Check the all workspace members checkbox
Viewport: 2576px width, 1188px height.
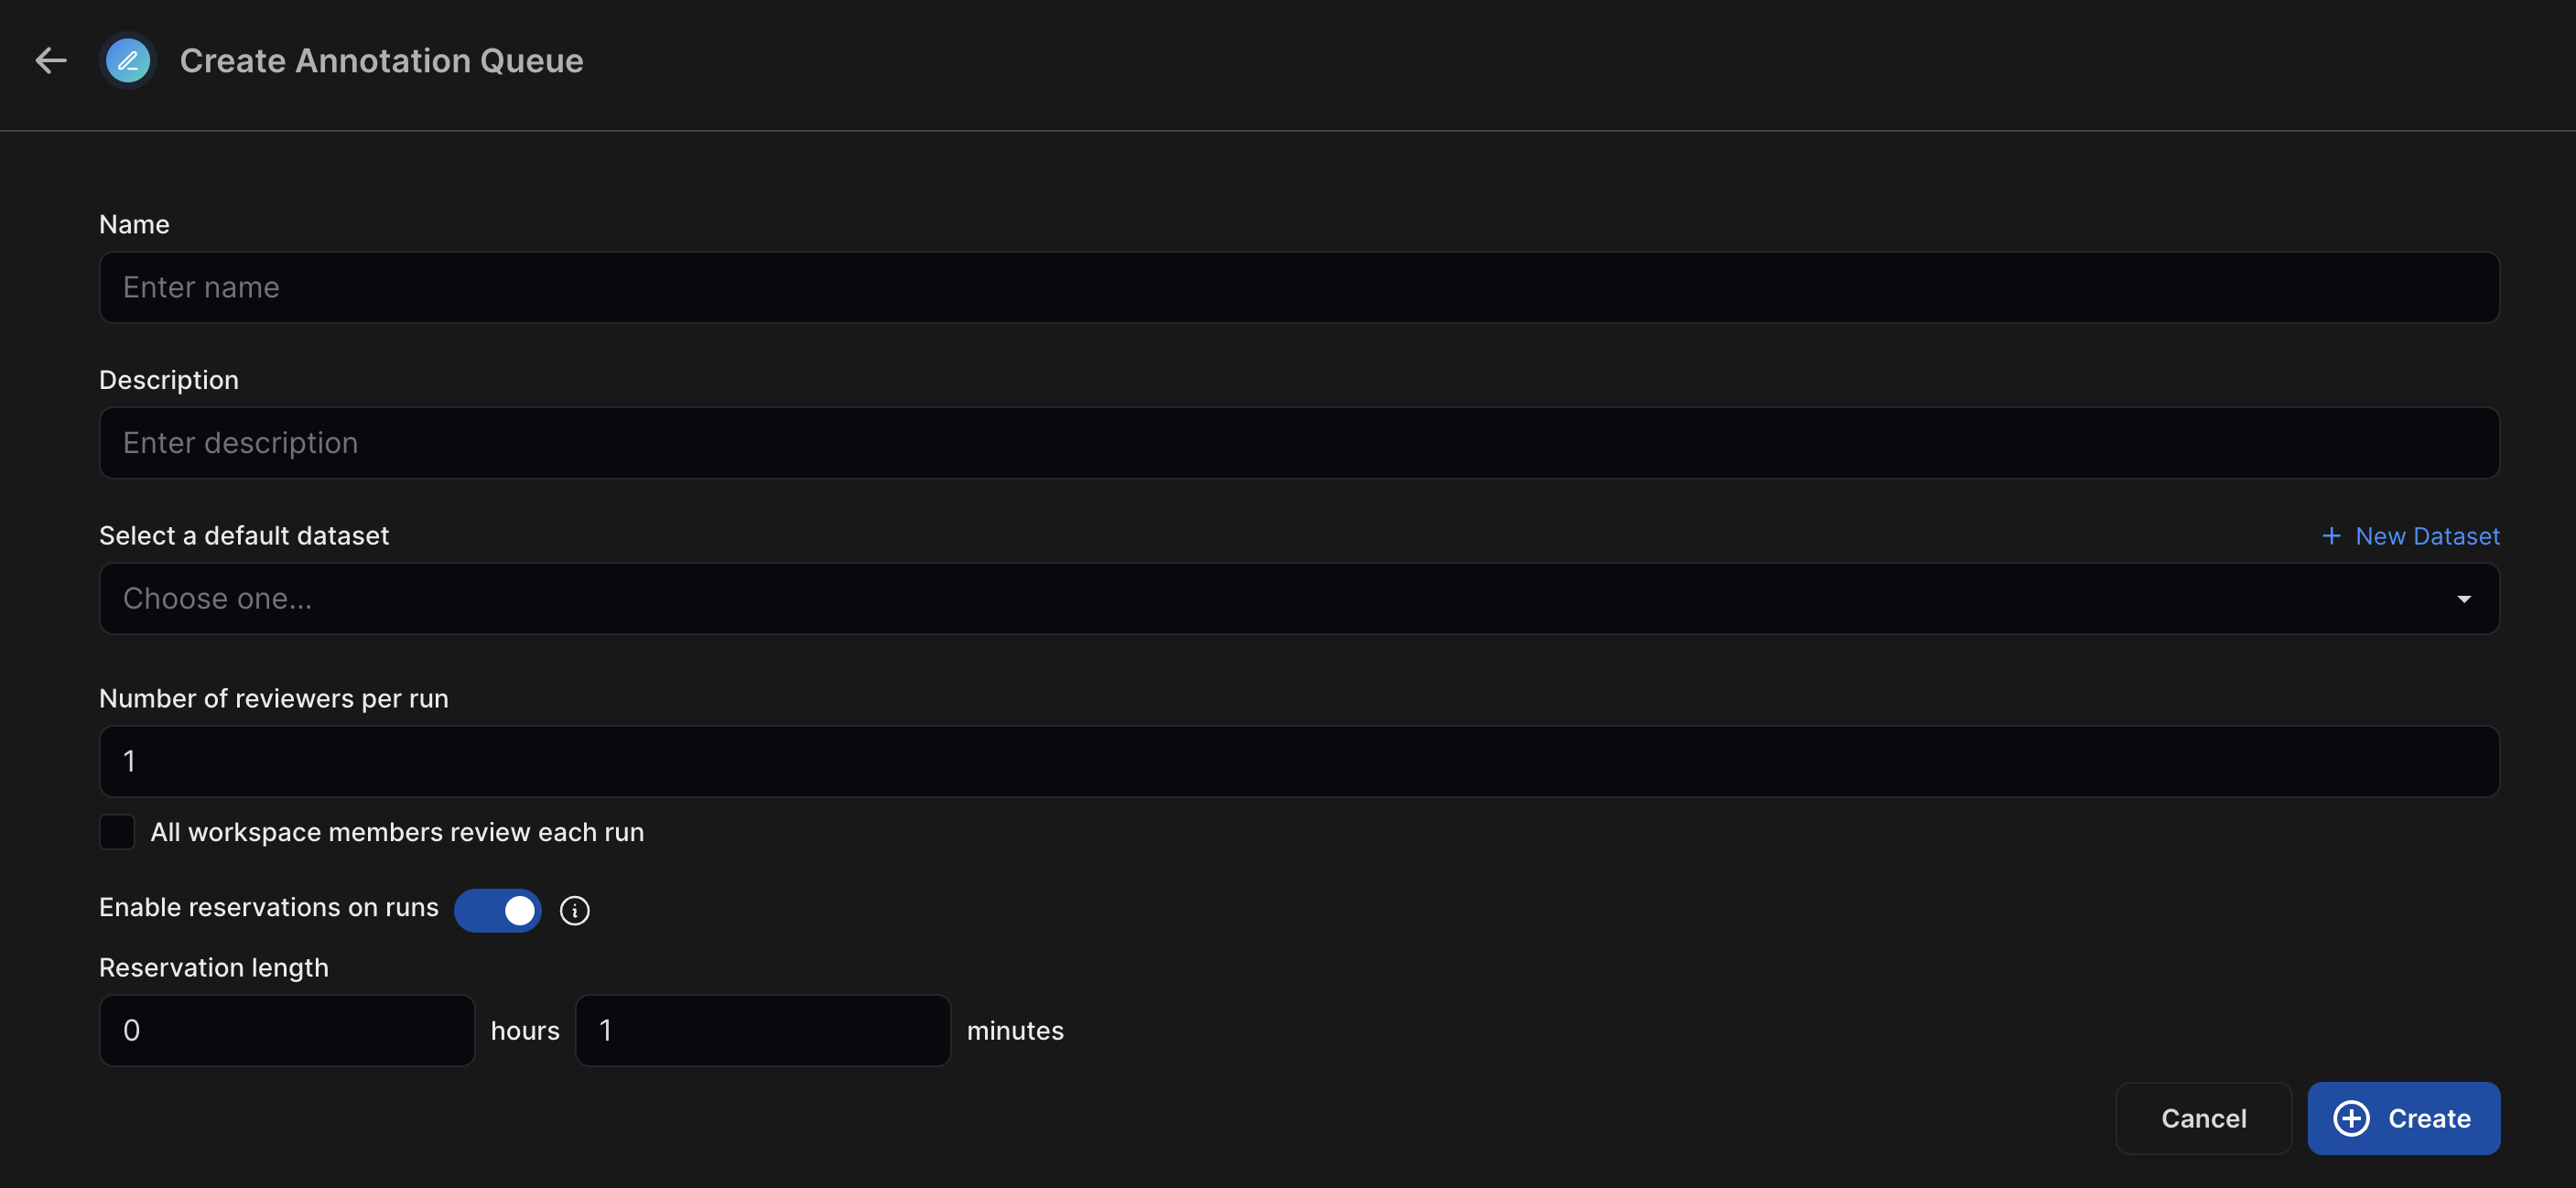[x=117, y=832]
